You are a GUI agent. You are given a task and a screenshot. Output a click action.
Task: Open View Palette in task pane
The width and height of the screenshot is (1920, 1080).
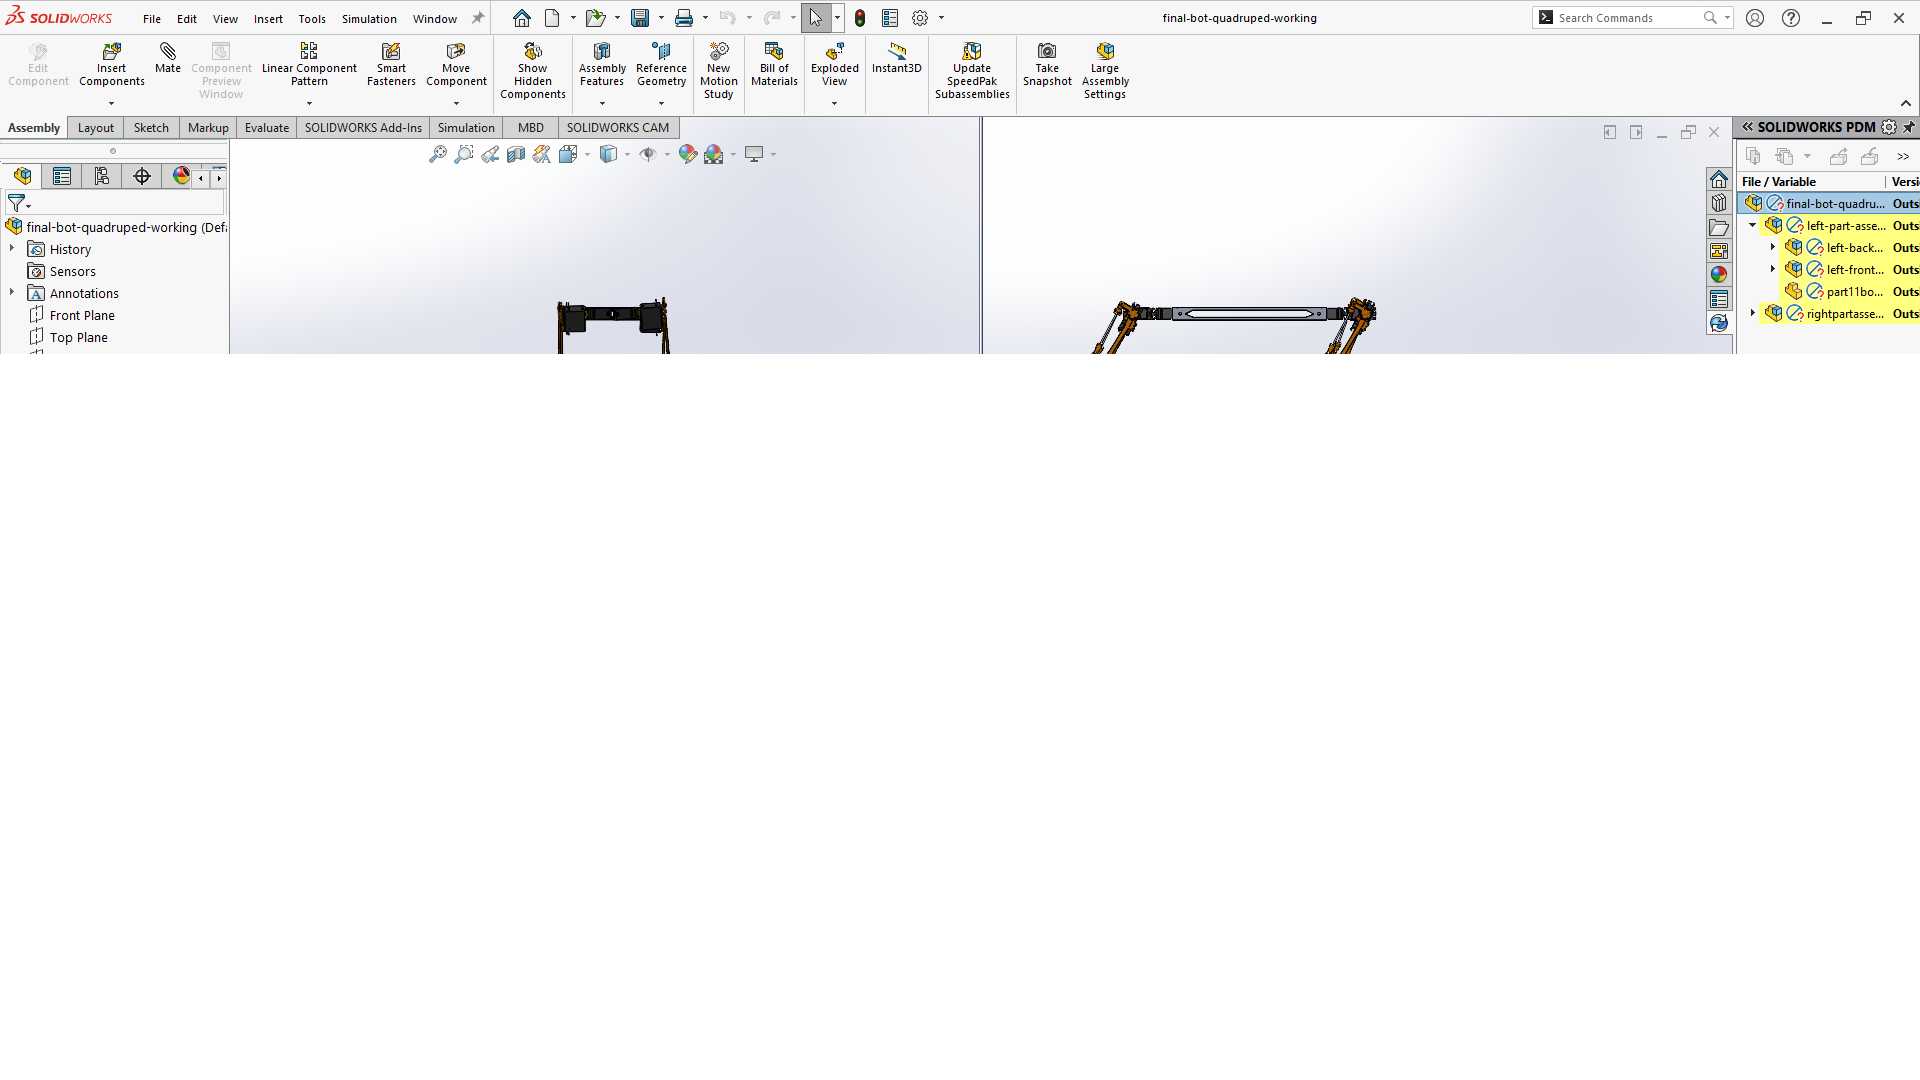tap(1719, 251)
